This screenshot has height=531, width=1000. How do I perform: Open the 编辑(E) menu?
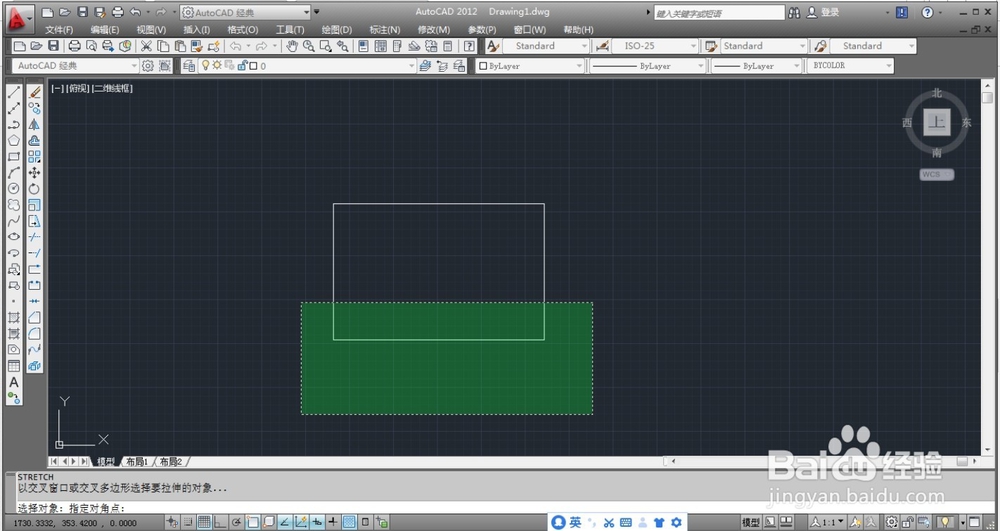click(105, 29)
